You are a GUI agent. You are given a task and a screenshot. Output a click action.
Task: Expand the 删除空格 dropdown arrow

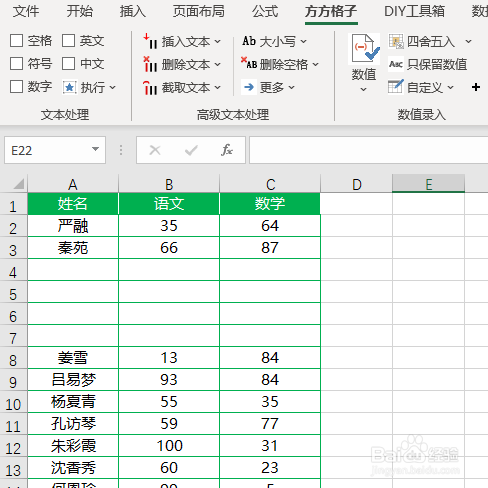point(316,64)
